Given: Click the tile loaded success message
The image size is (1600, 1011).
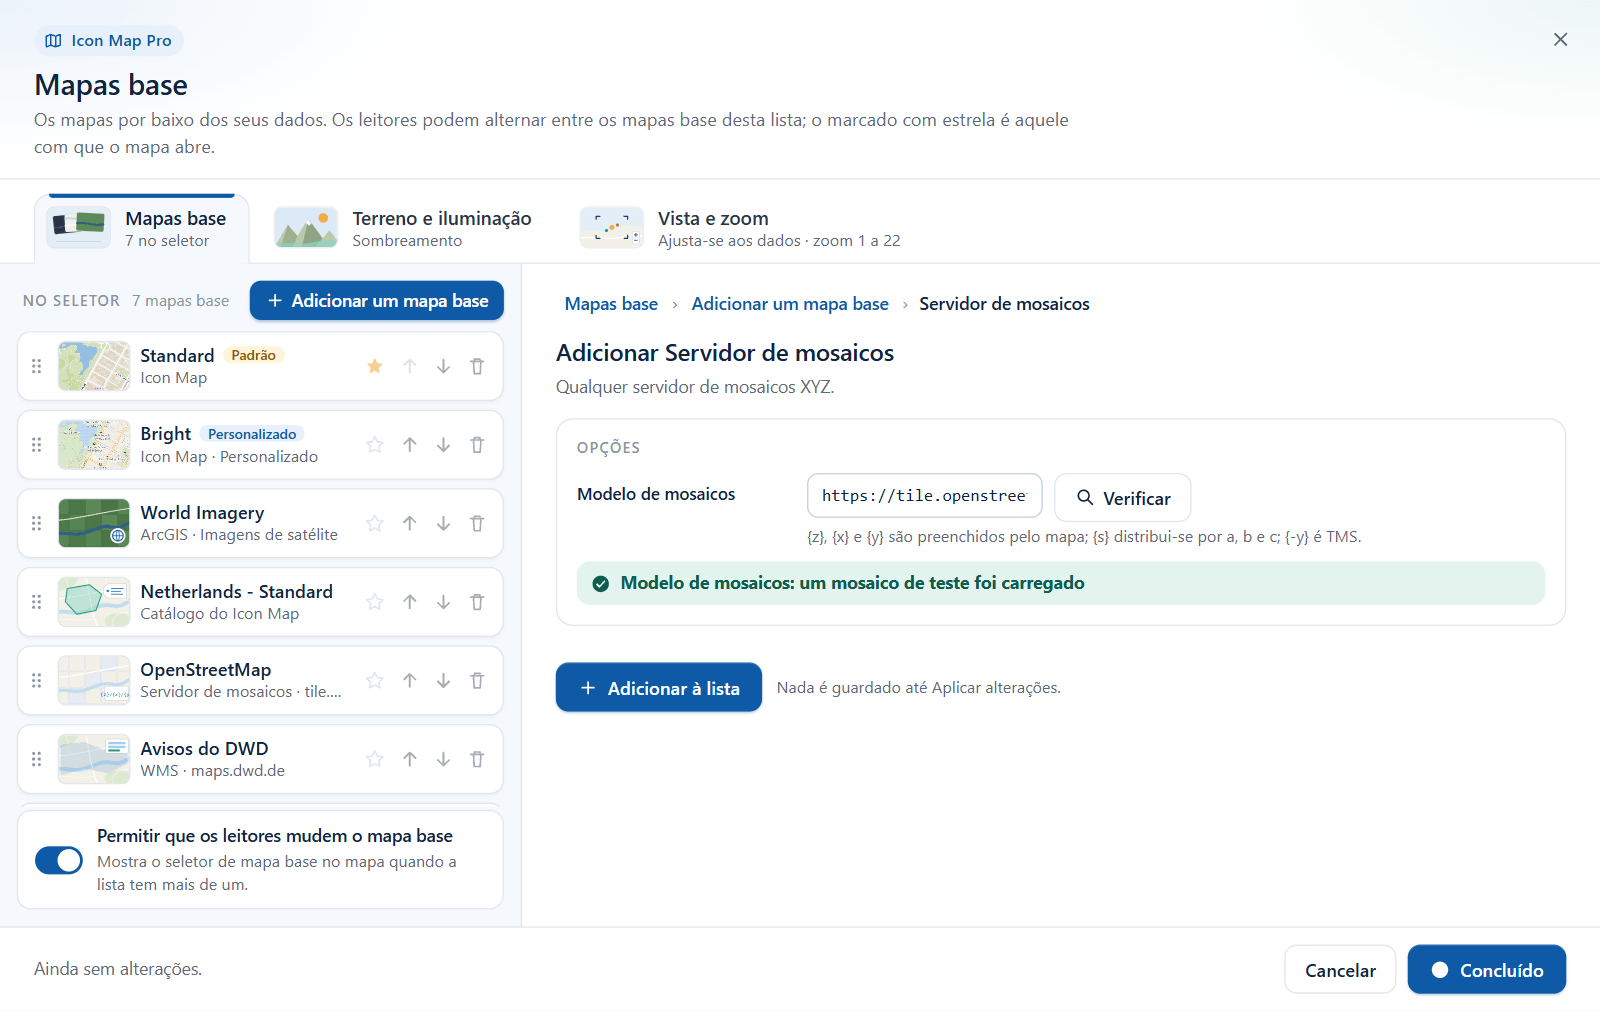Looking at the screenshot, I should pyautogui.click(x=1061, y=583).
